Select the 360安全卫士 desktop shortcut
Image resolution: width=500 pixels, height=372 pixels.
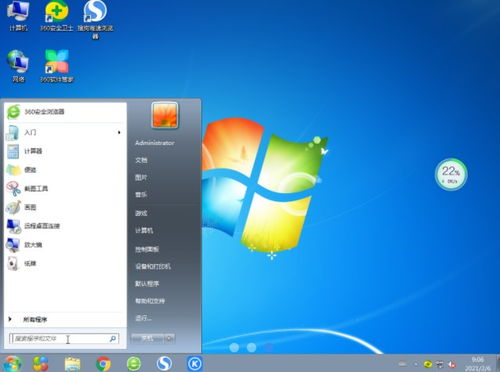click(x=57, y=17)
